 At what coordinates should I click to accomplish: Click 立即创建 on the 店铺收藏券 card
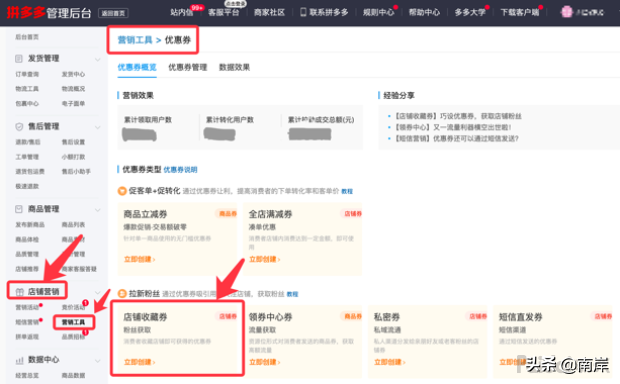pos(140,362)
